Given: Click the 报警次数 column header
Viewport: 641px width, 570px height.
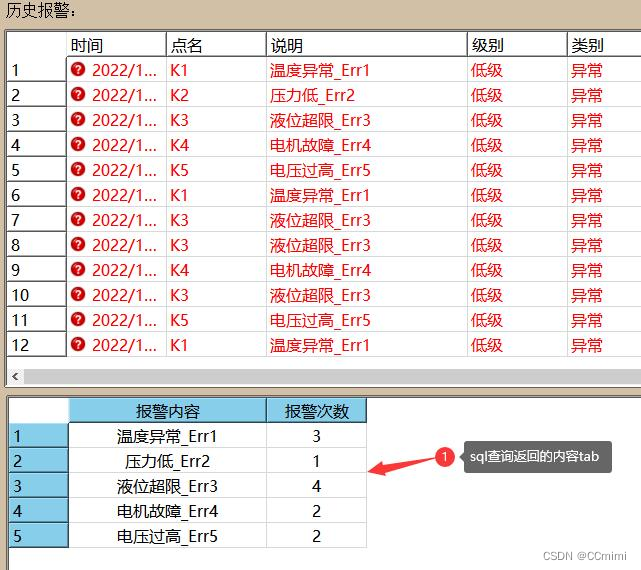Looking at the screenshot, I should click(316, 411).
